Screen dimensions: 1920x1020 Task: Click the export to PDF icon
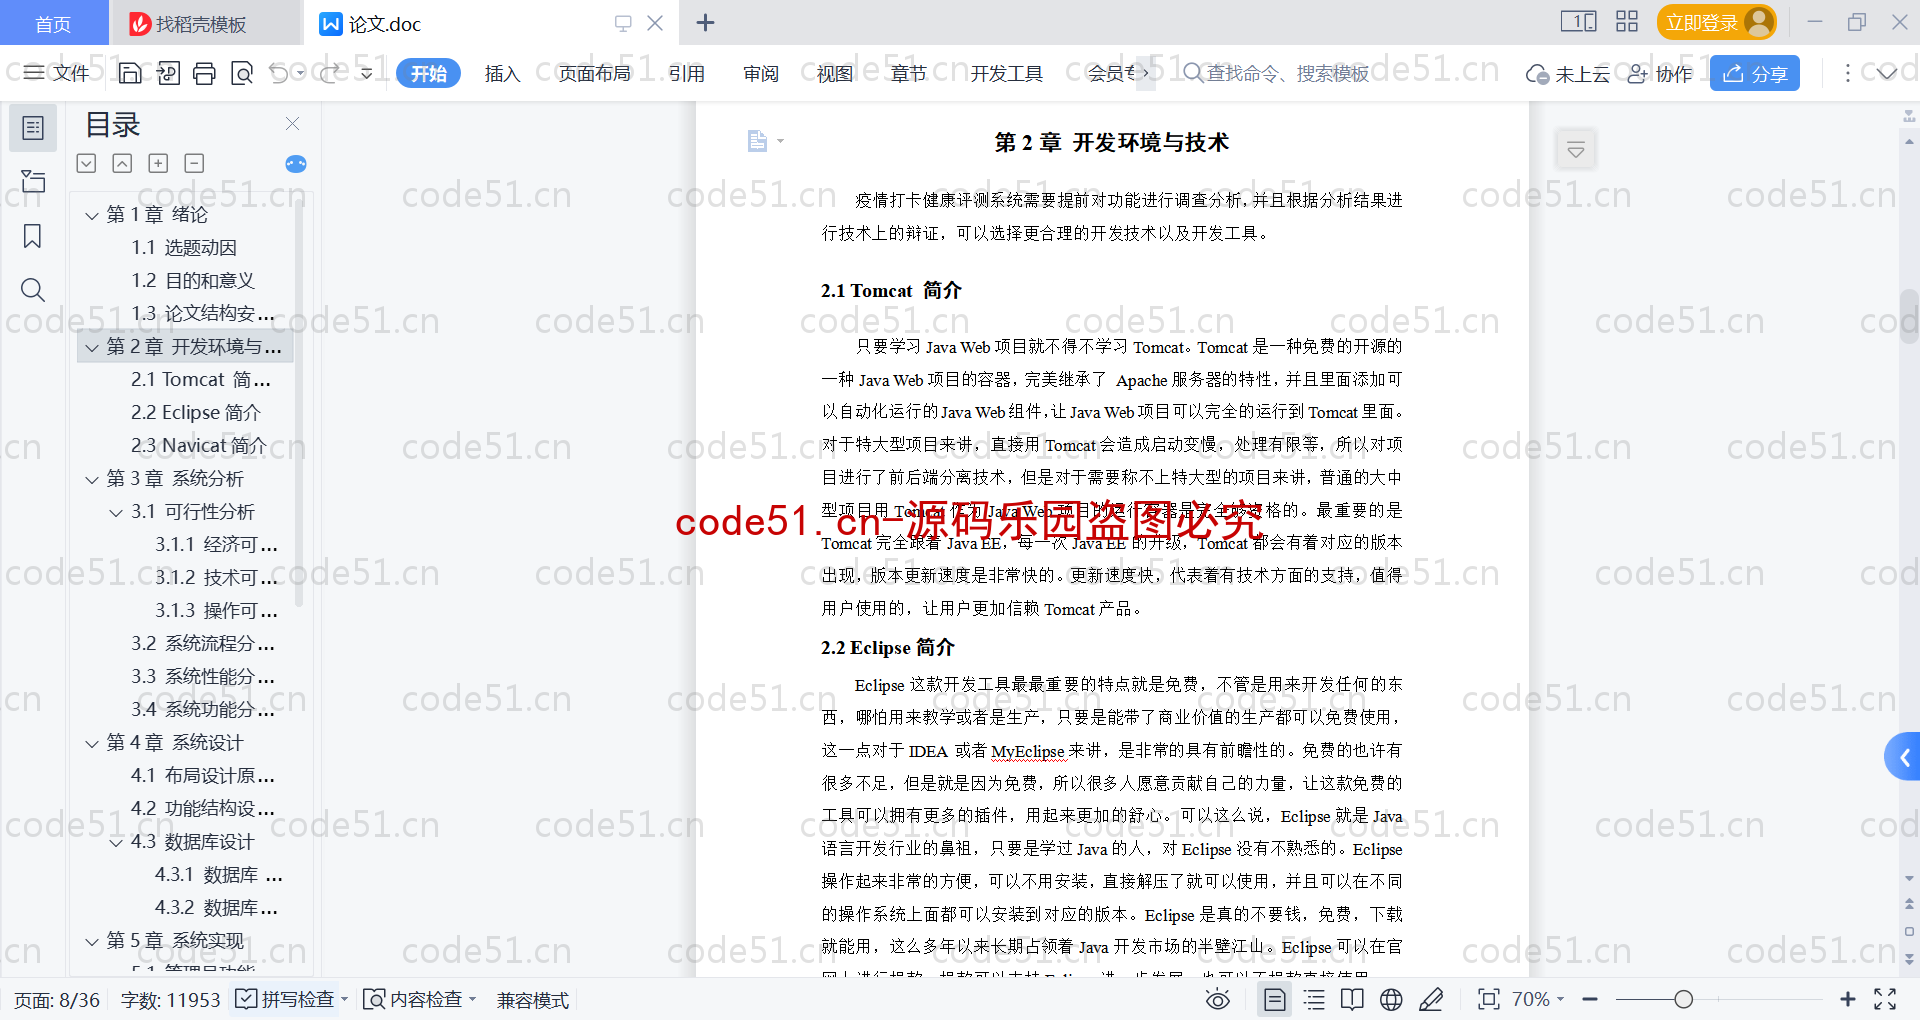tap(168, 73)
